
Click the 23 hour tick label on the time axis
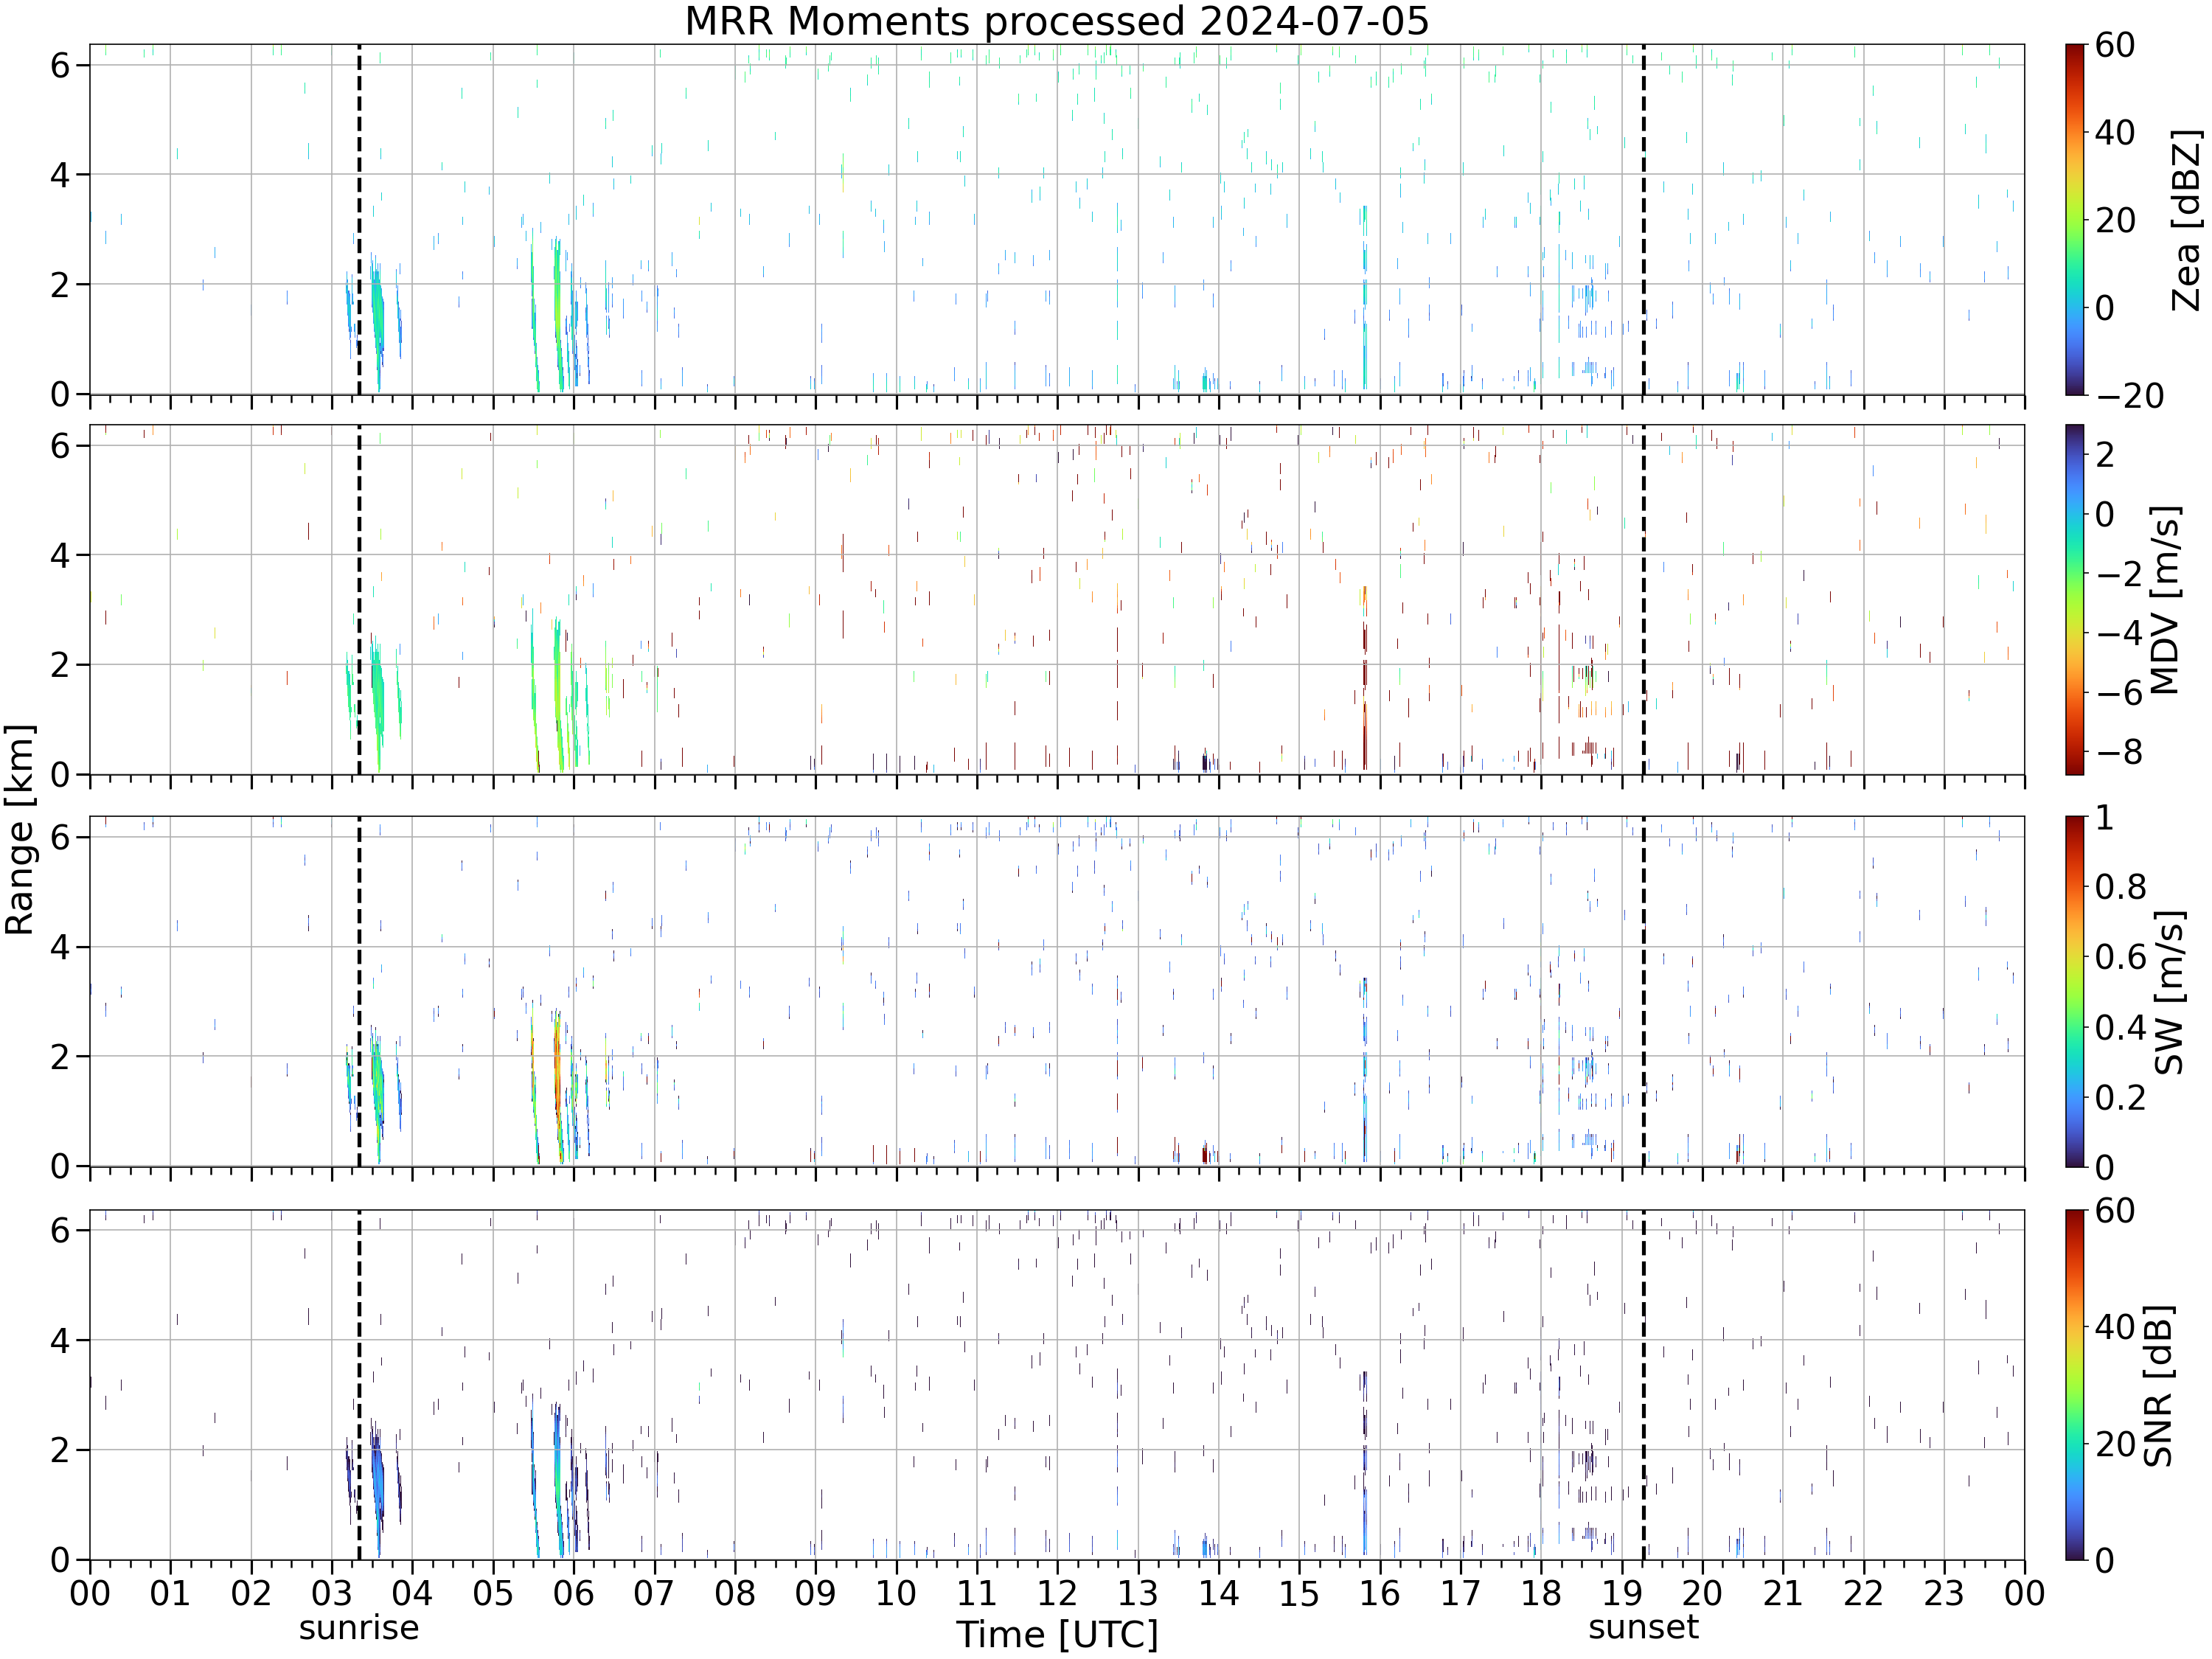point(1944,1593)
